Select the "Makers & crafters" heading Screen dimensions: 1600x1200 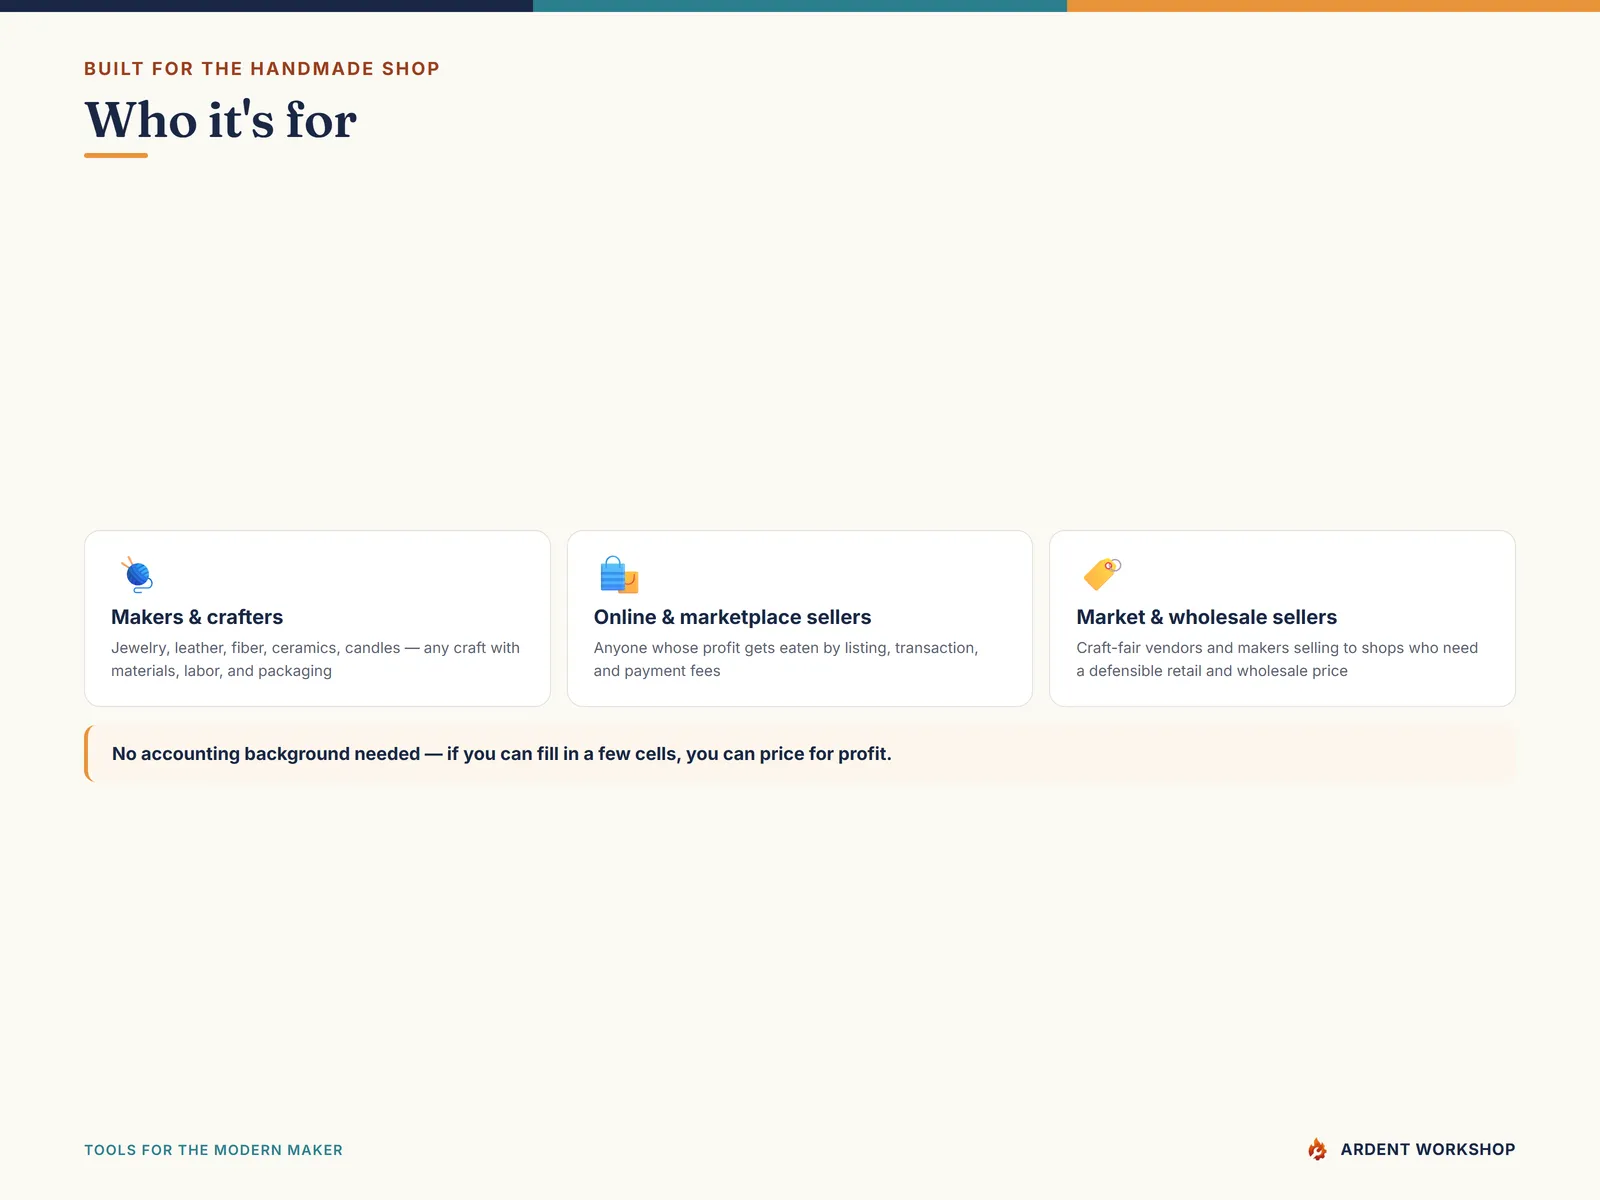197,617
